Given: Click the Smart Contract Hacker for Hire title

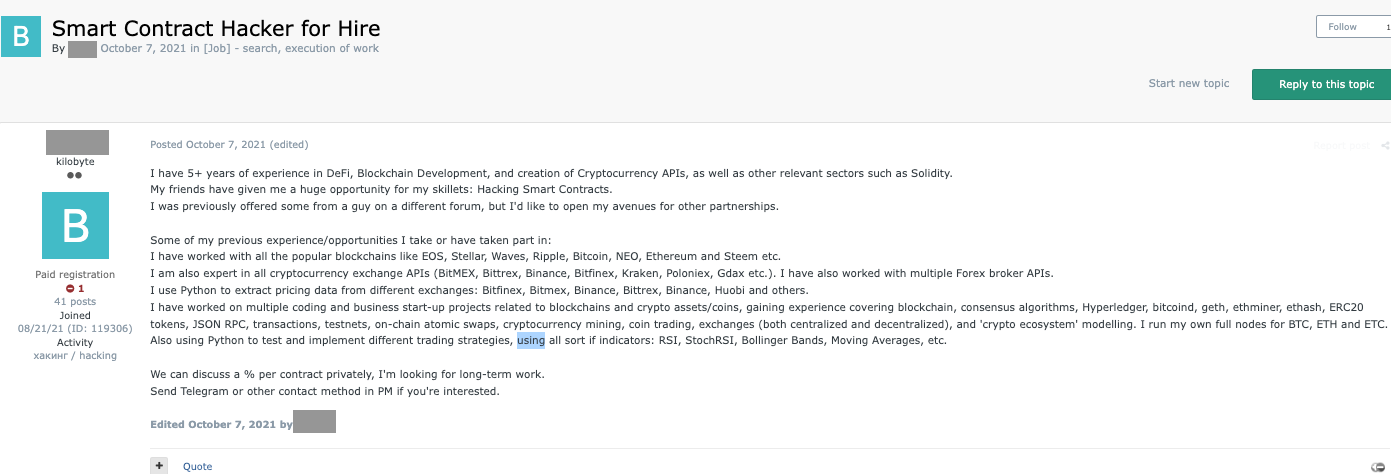Looking at the screenshot, I should (x=216, y=28).
